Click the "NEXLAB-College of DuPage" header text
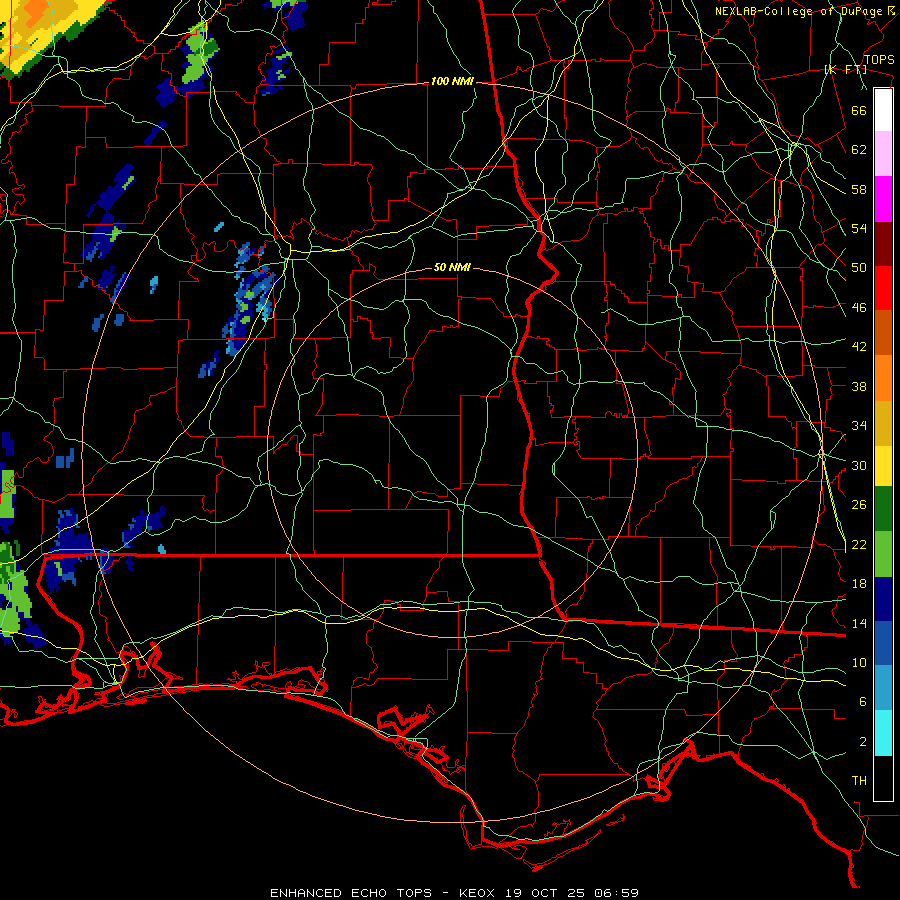900x900 pixels. click(x=799, y=11)
